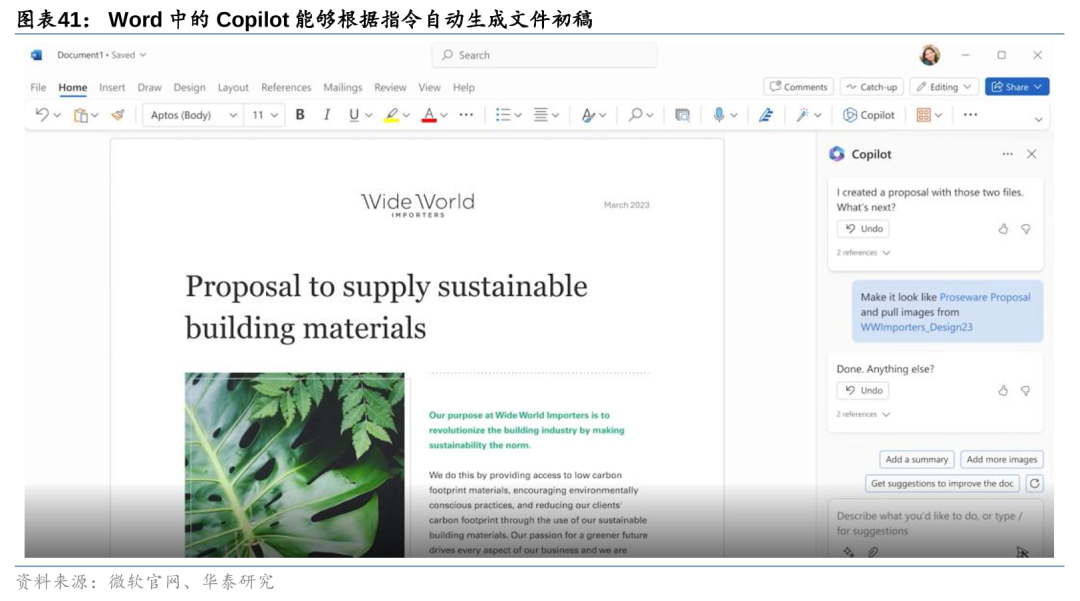Open the Editor pen icon
The height and width of the screenshot is (601, 1080).
pyautogui.click(x=765, y=115)
